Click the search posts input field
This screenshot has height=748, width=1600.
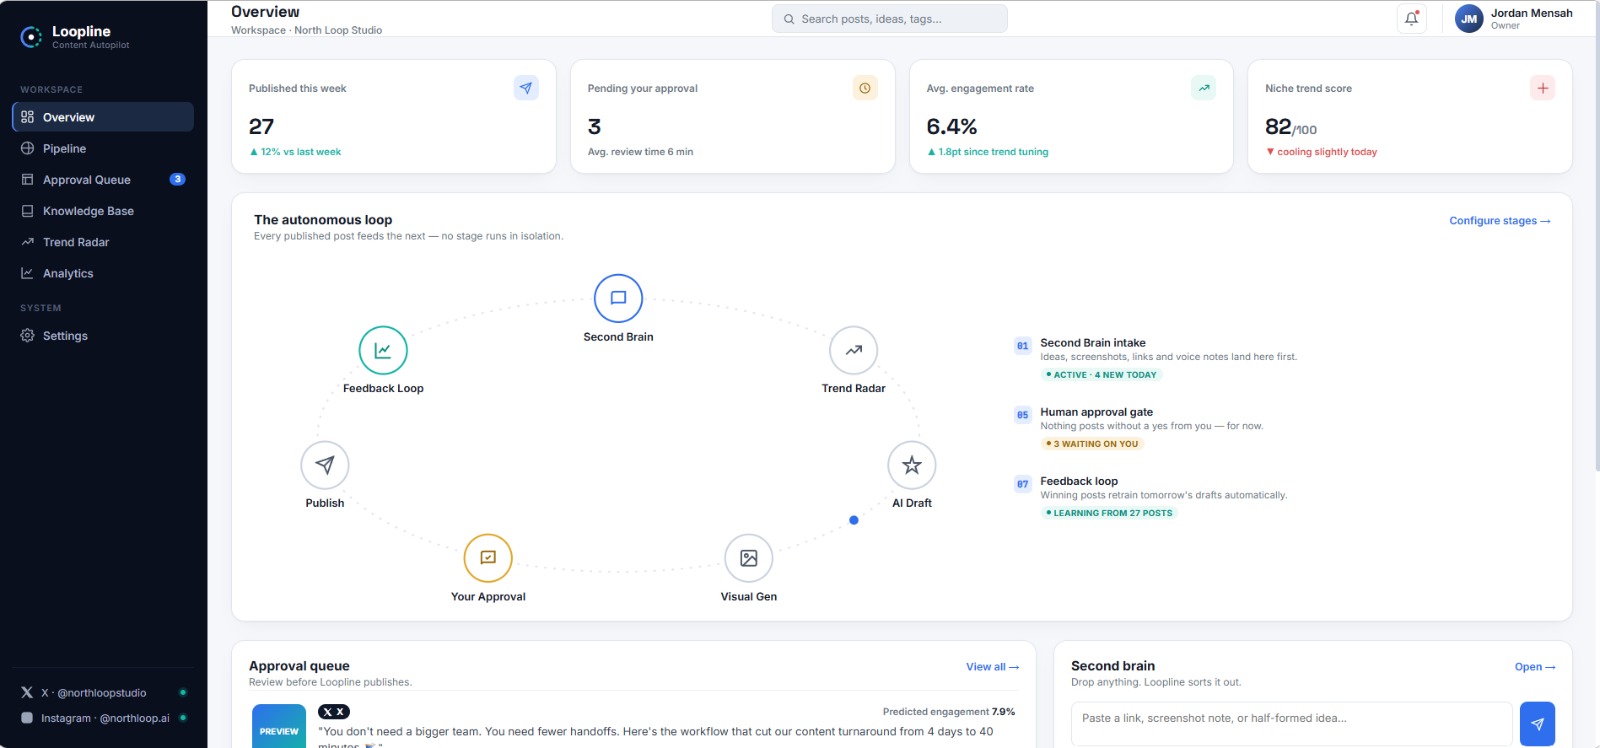click(889, 19)
